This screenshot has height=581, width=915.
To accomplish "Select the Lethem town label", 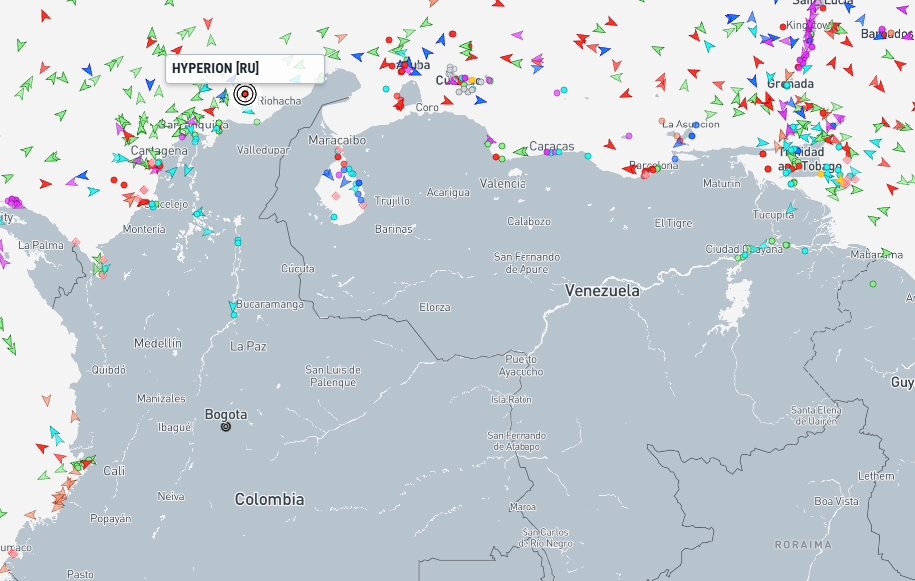I will pyautogui.click(x=876, y=476).
